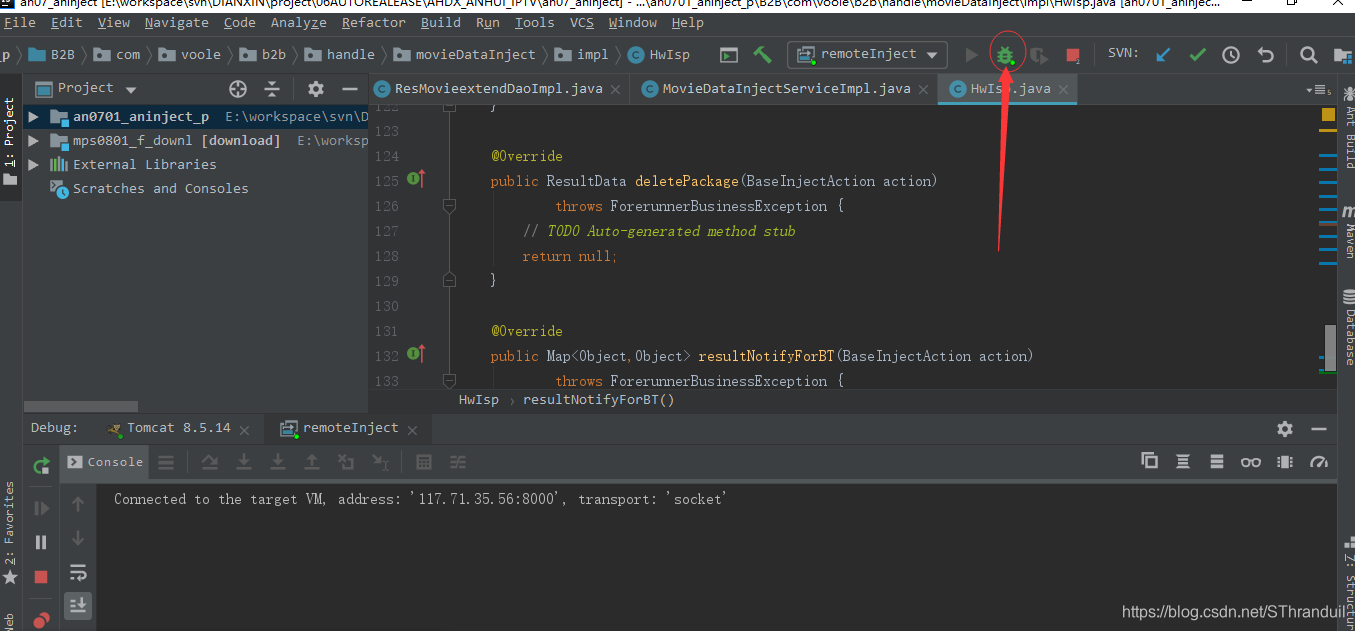Open the Refactor menu

click(374, 23)
